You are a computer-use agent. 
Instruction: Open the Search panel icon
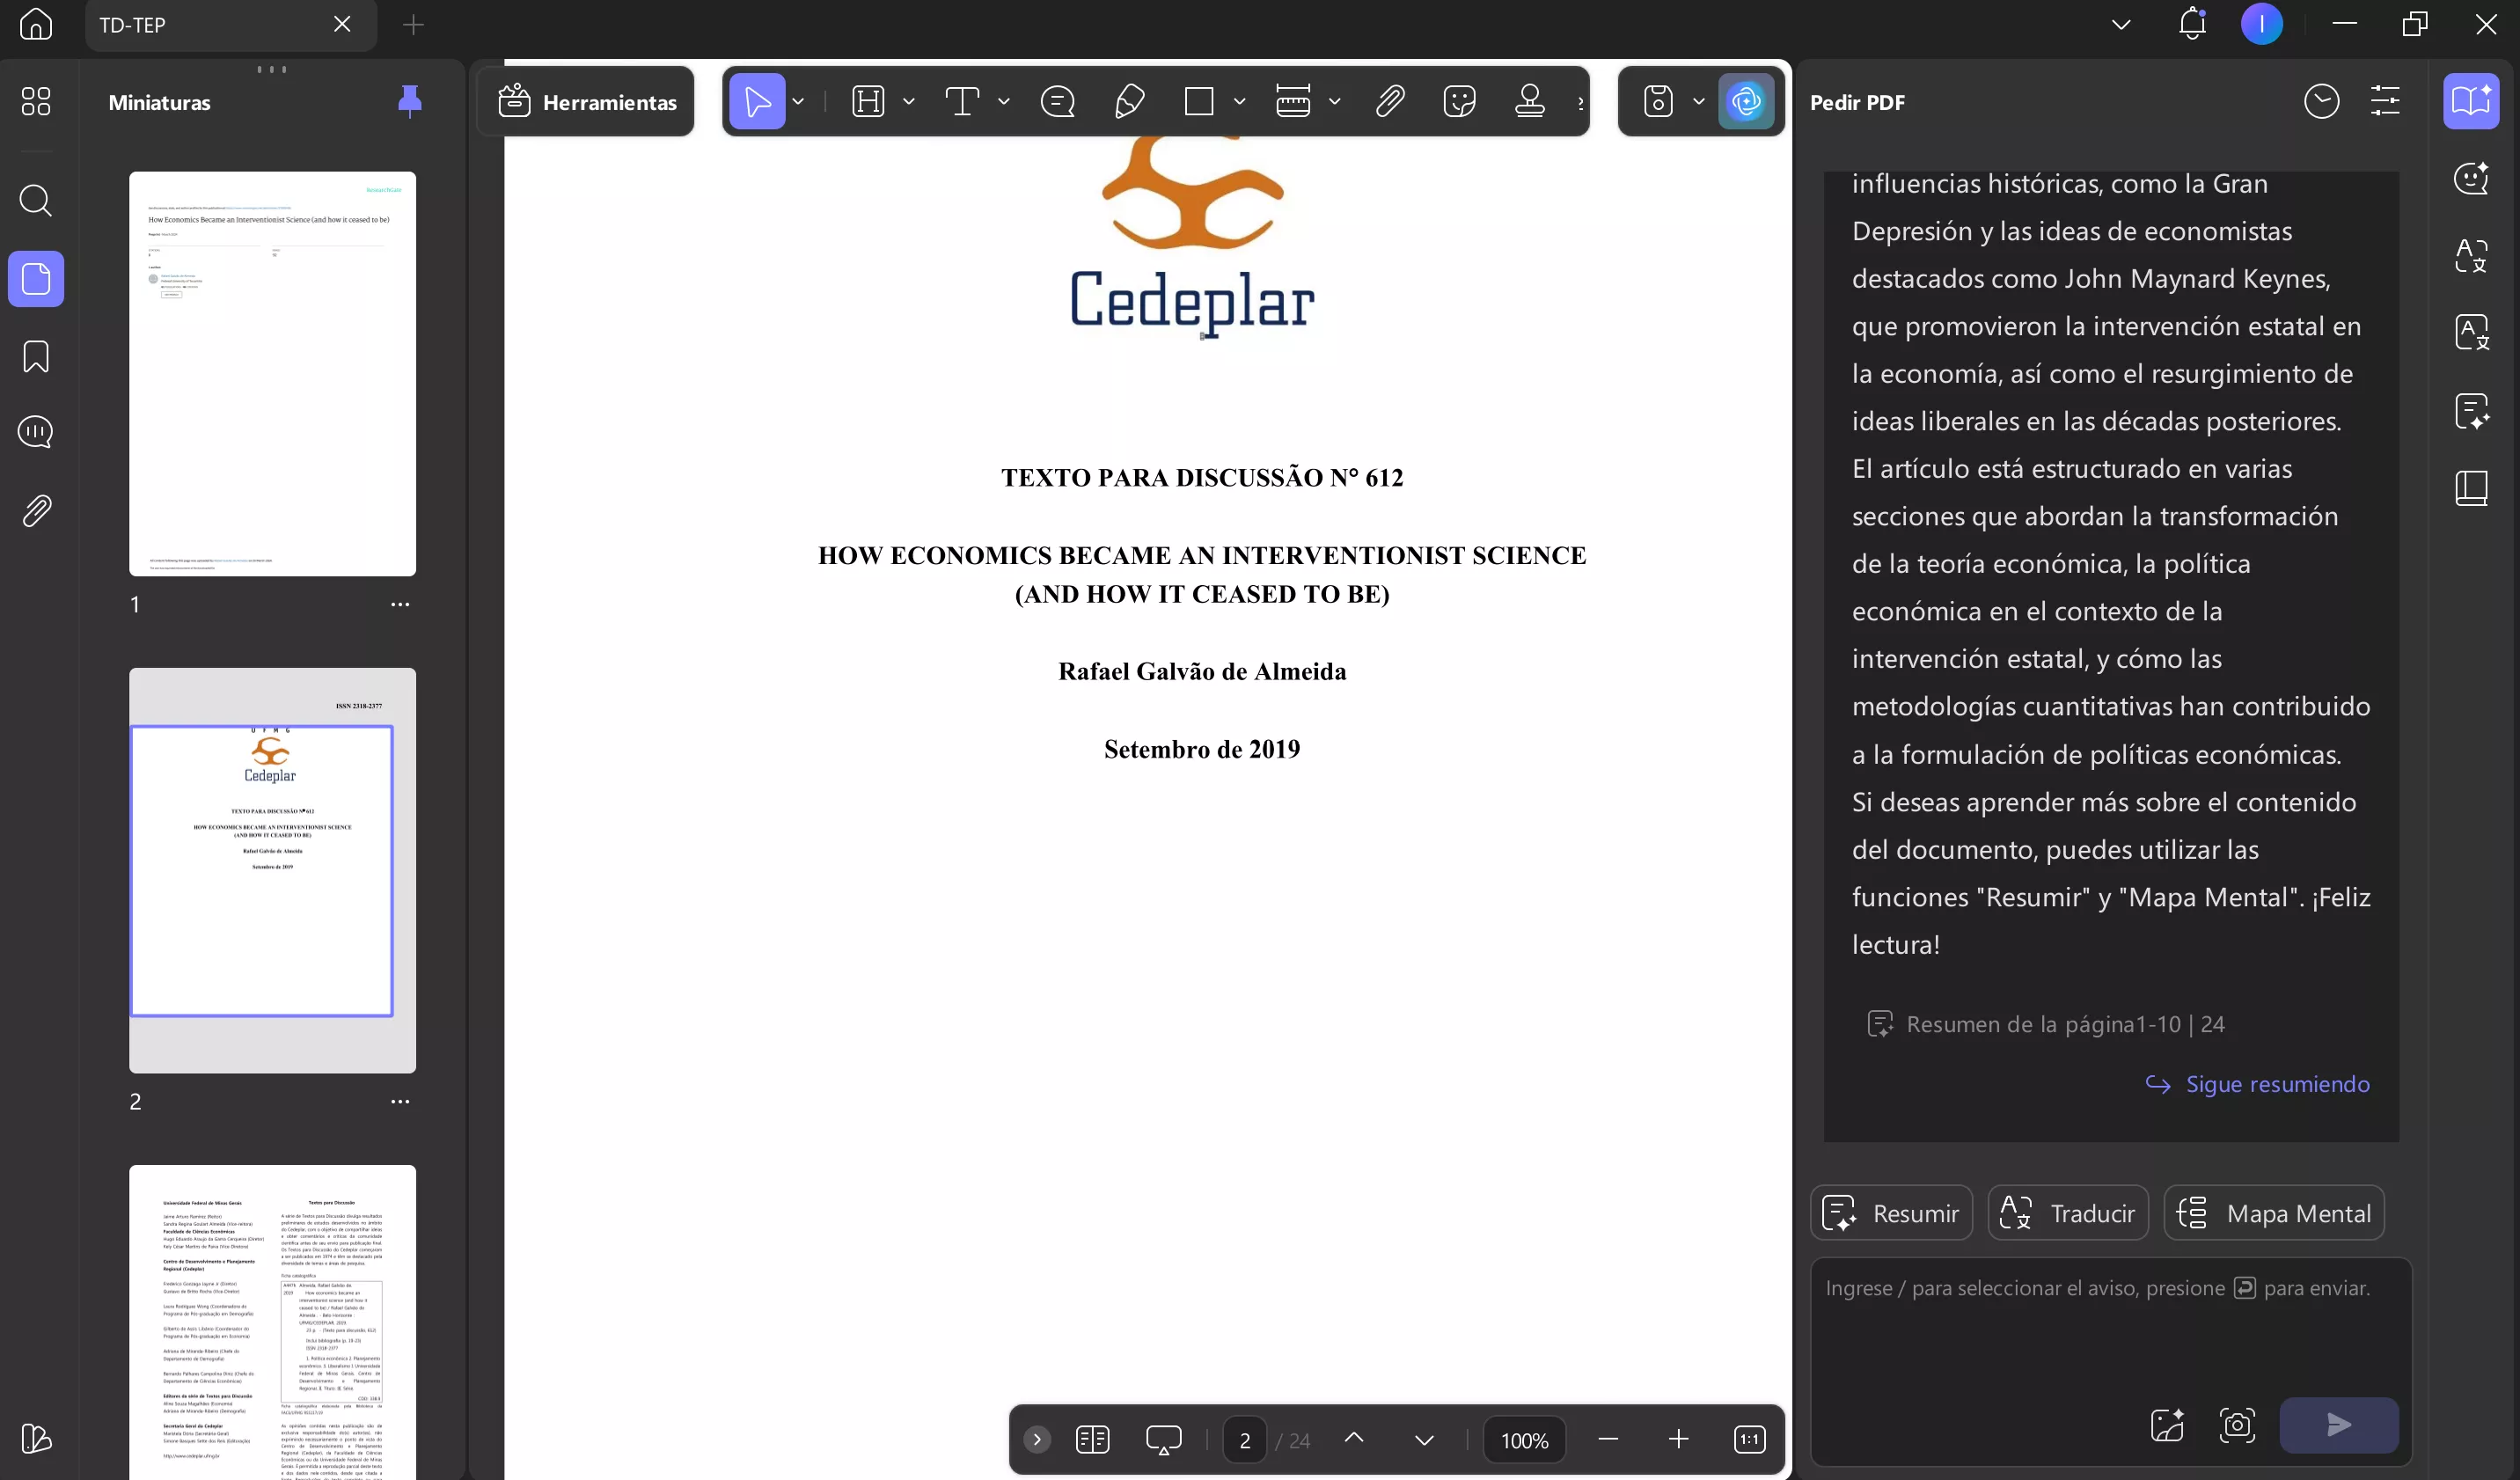pyautogui.click(x=36, y=200)
